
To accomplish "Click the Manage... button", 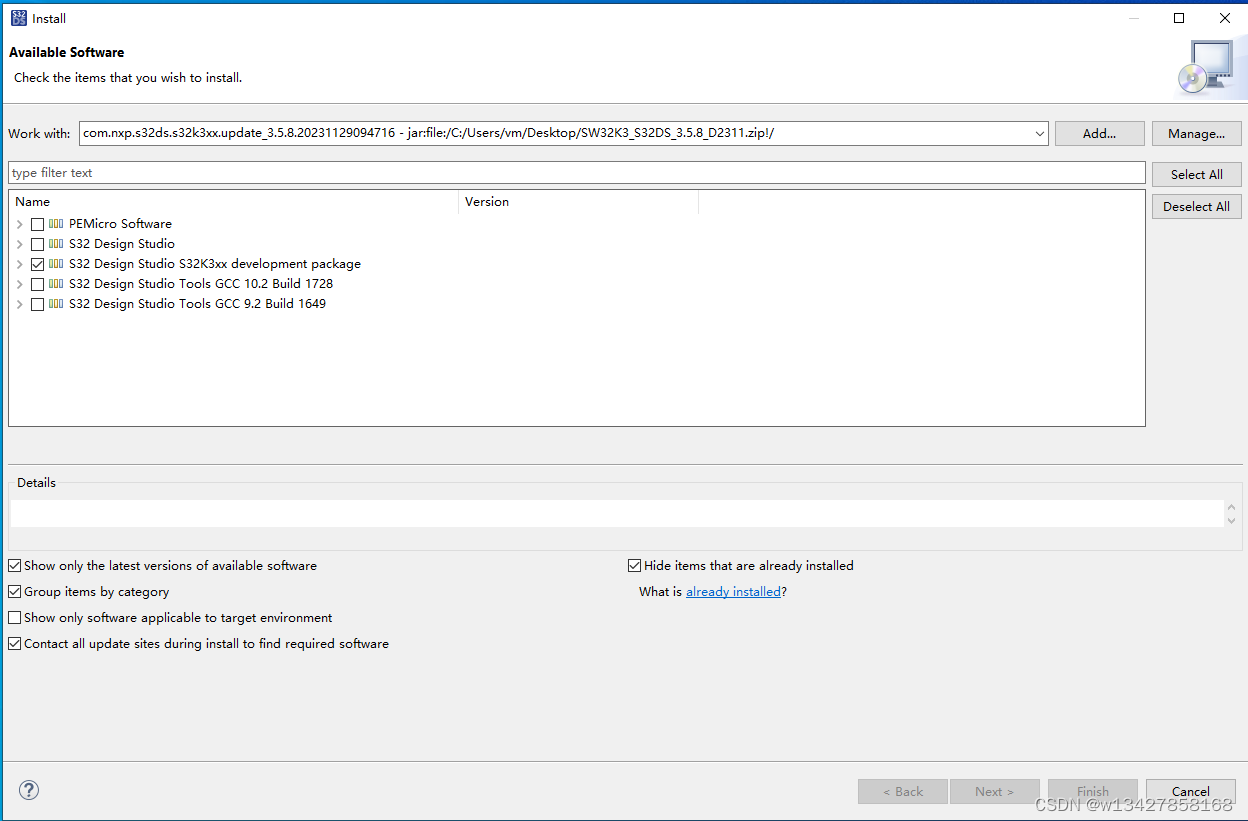I will point(1197,133).
